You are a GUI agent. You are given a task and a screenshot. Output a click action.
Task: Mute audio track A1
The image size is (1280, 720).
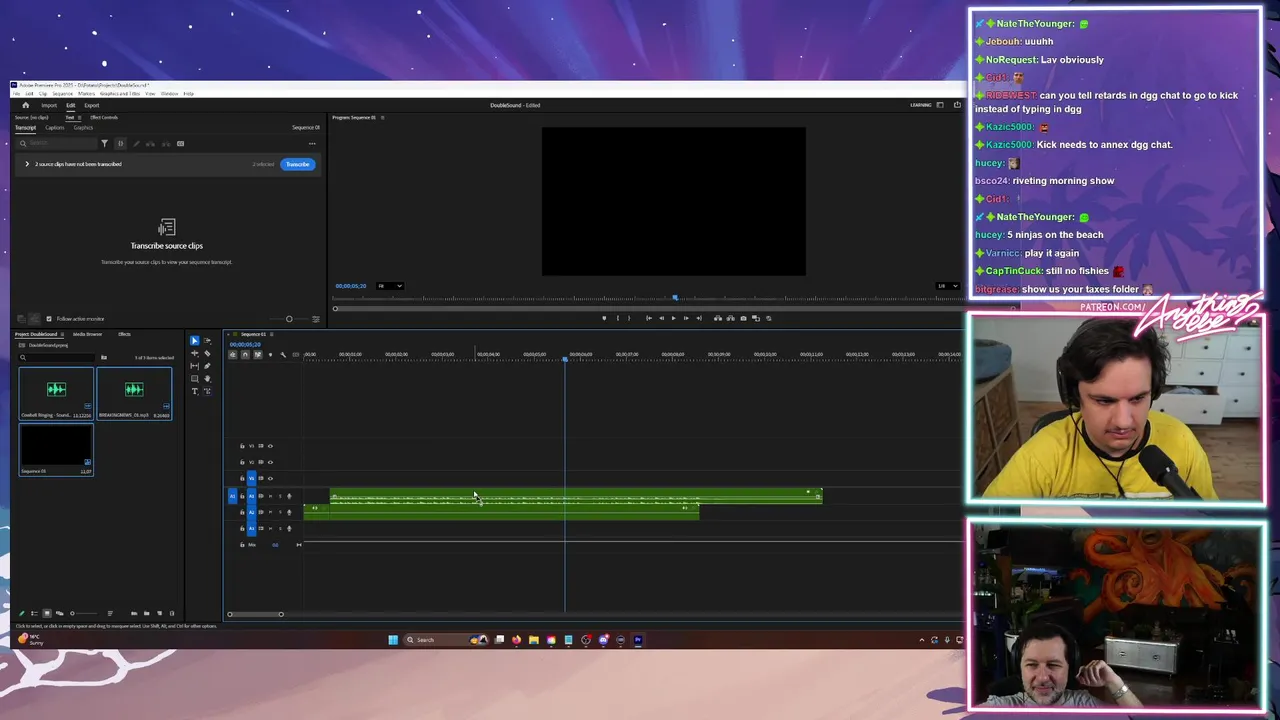point(270,496)
